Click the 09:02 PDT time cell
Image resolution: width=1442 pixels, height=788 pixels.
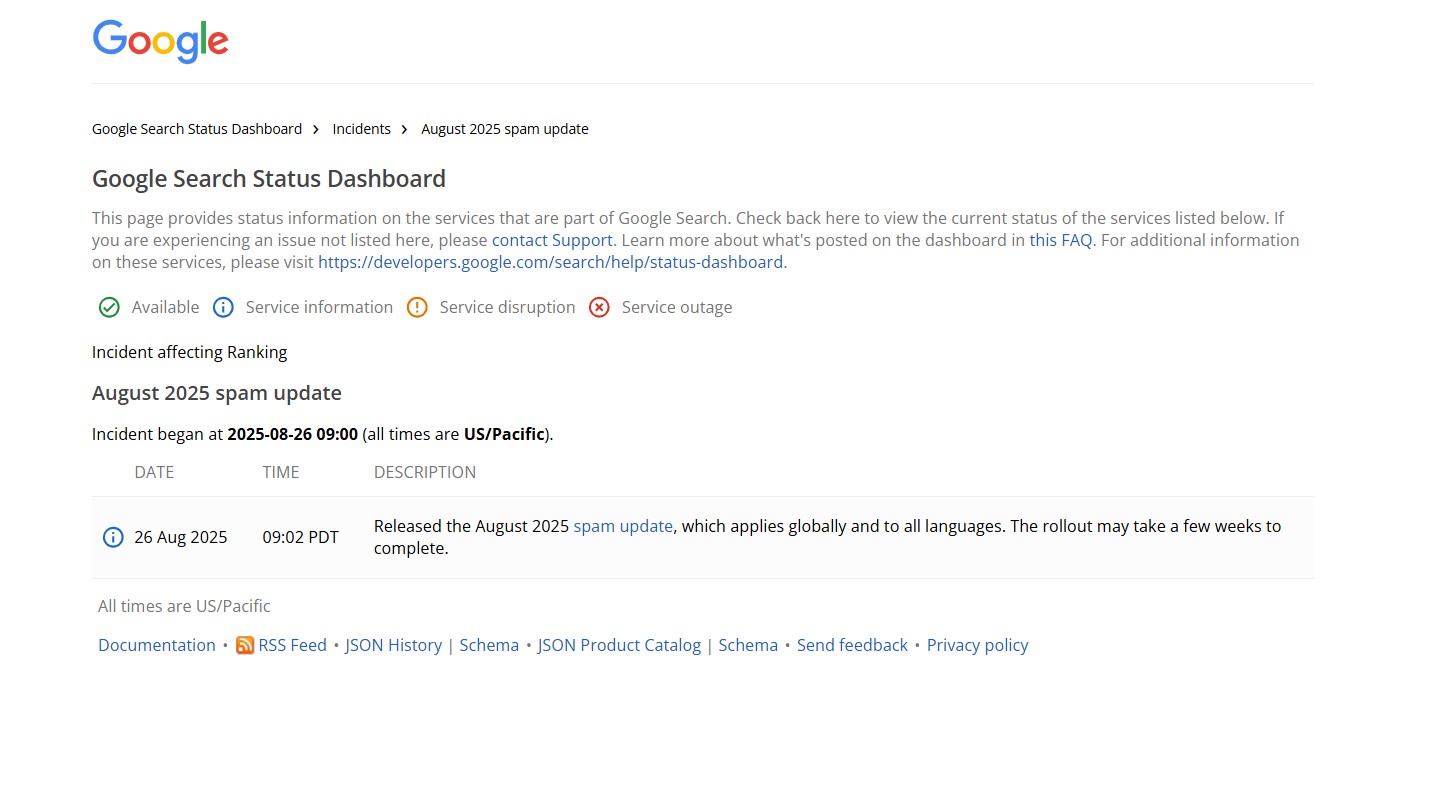tap(301, 537)
